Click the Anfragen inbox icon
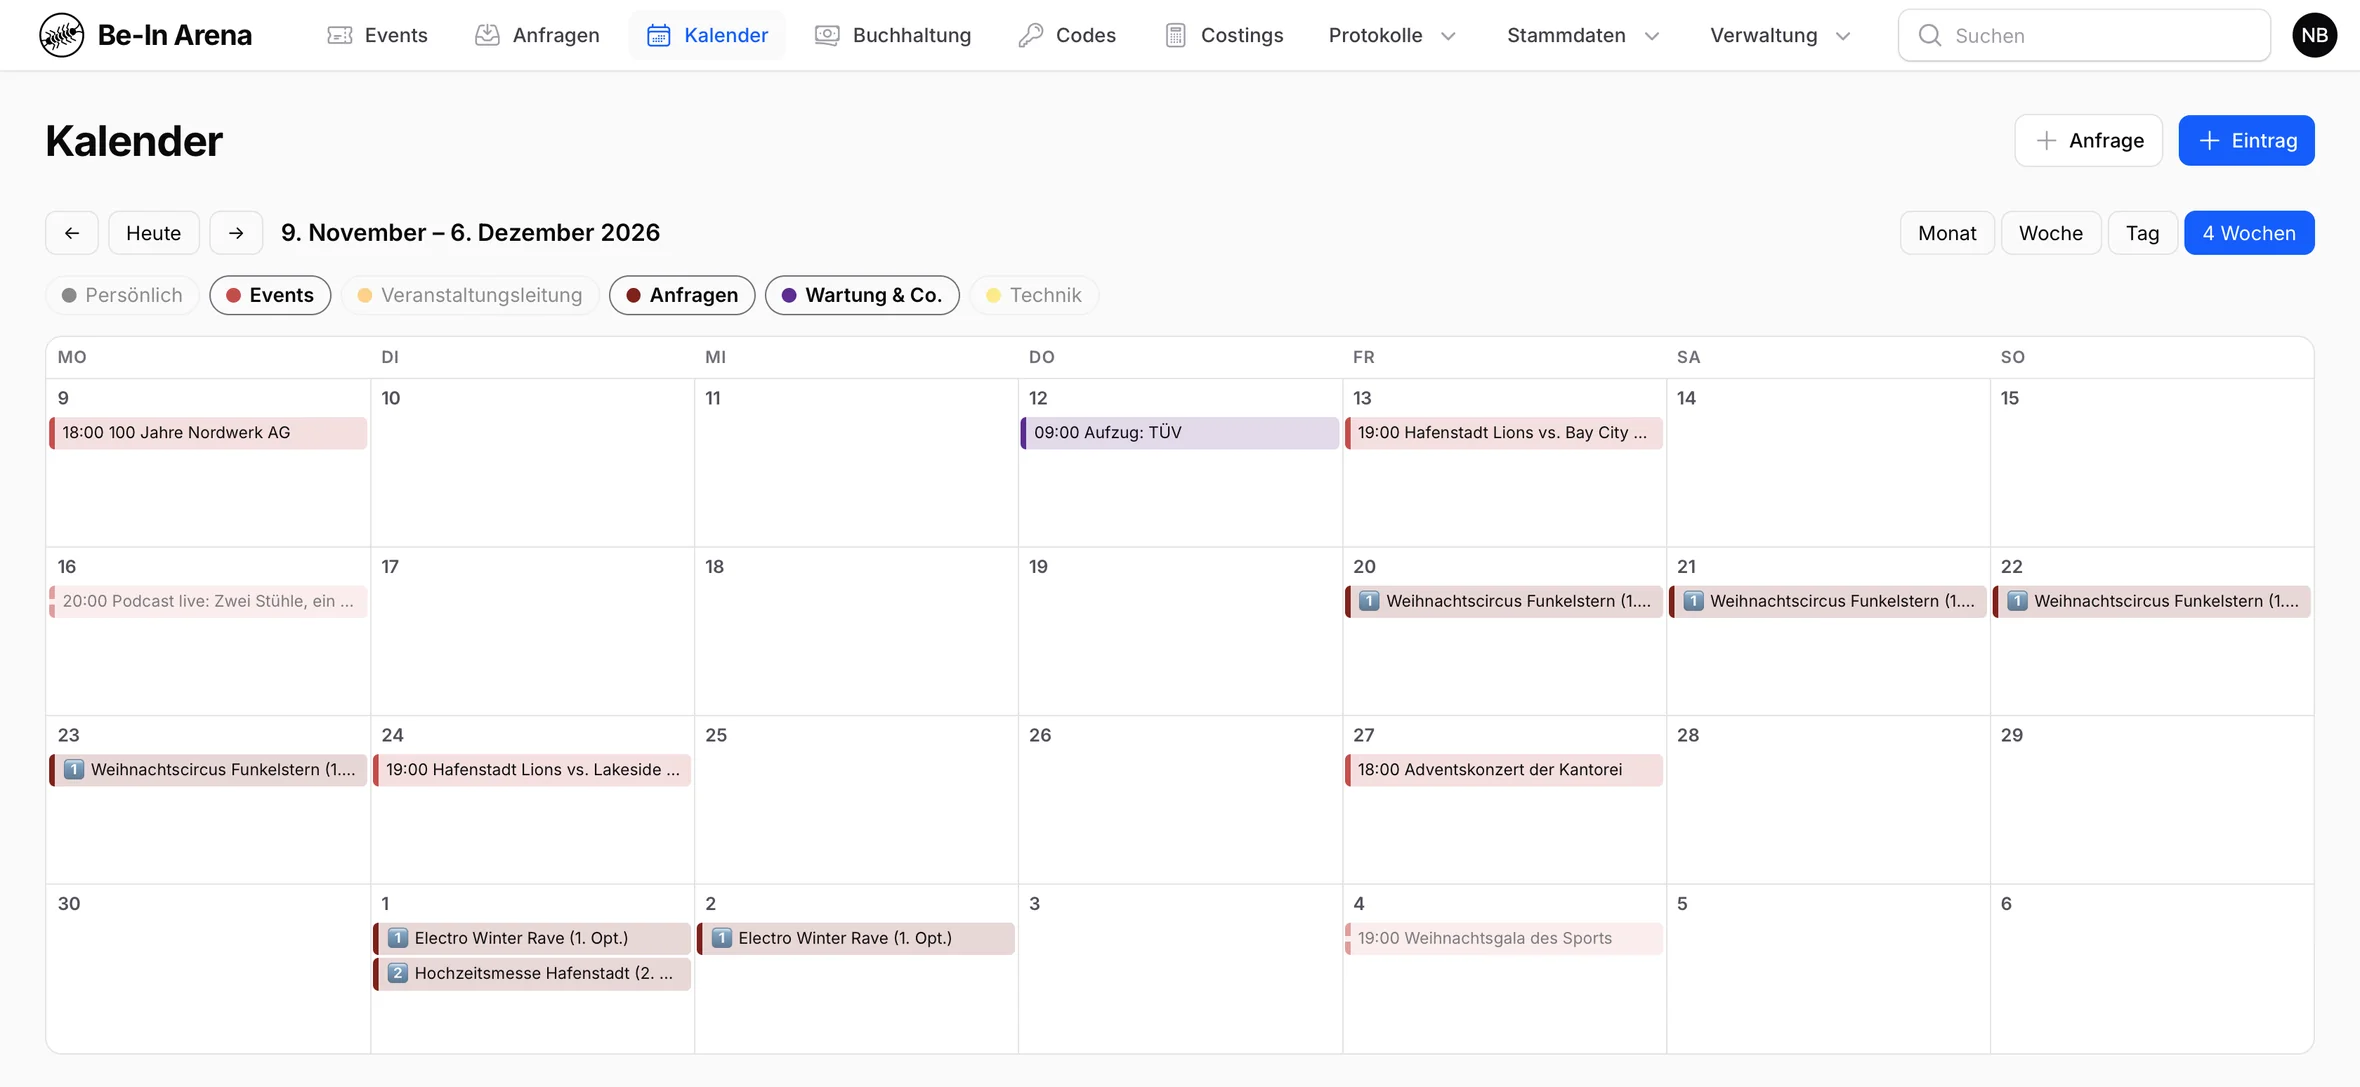This screenshot has width=2360, height=1087. pyautogui.click(x=487, y=35)
